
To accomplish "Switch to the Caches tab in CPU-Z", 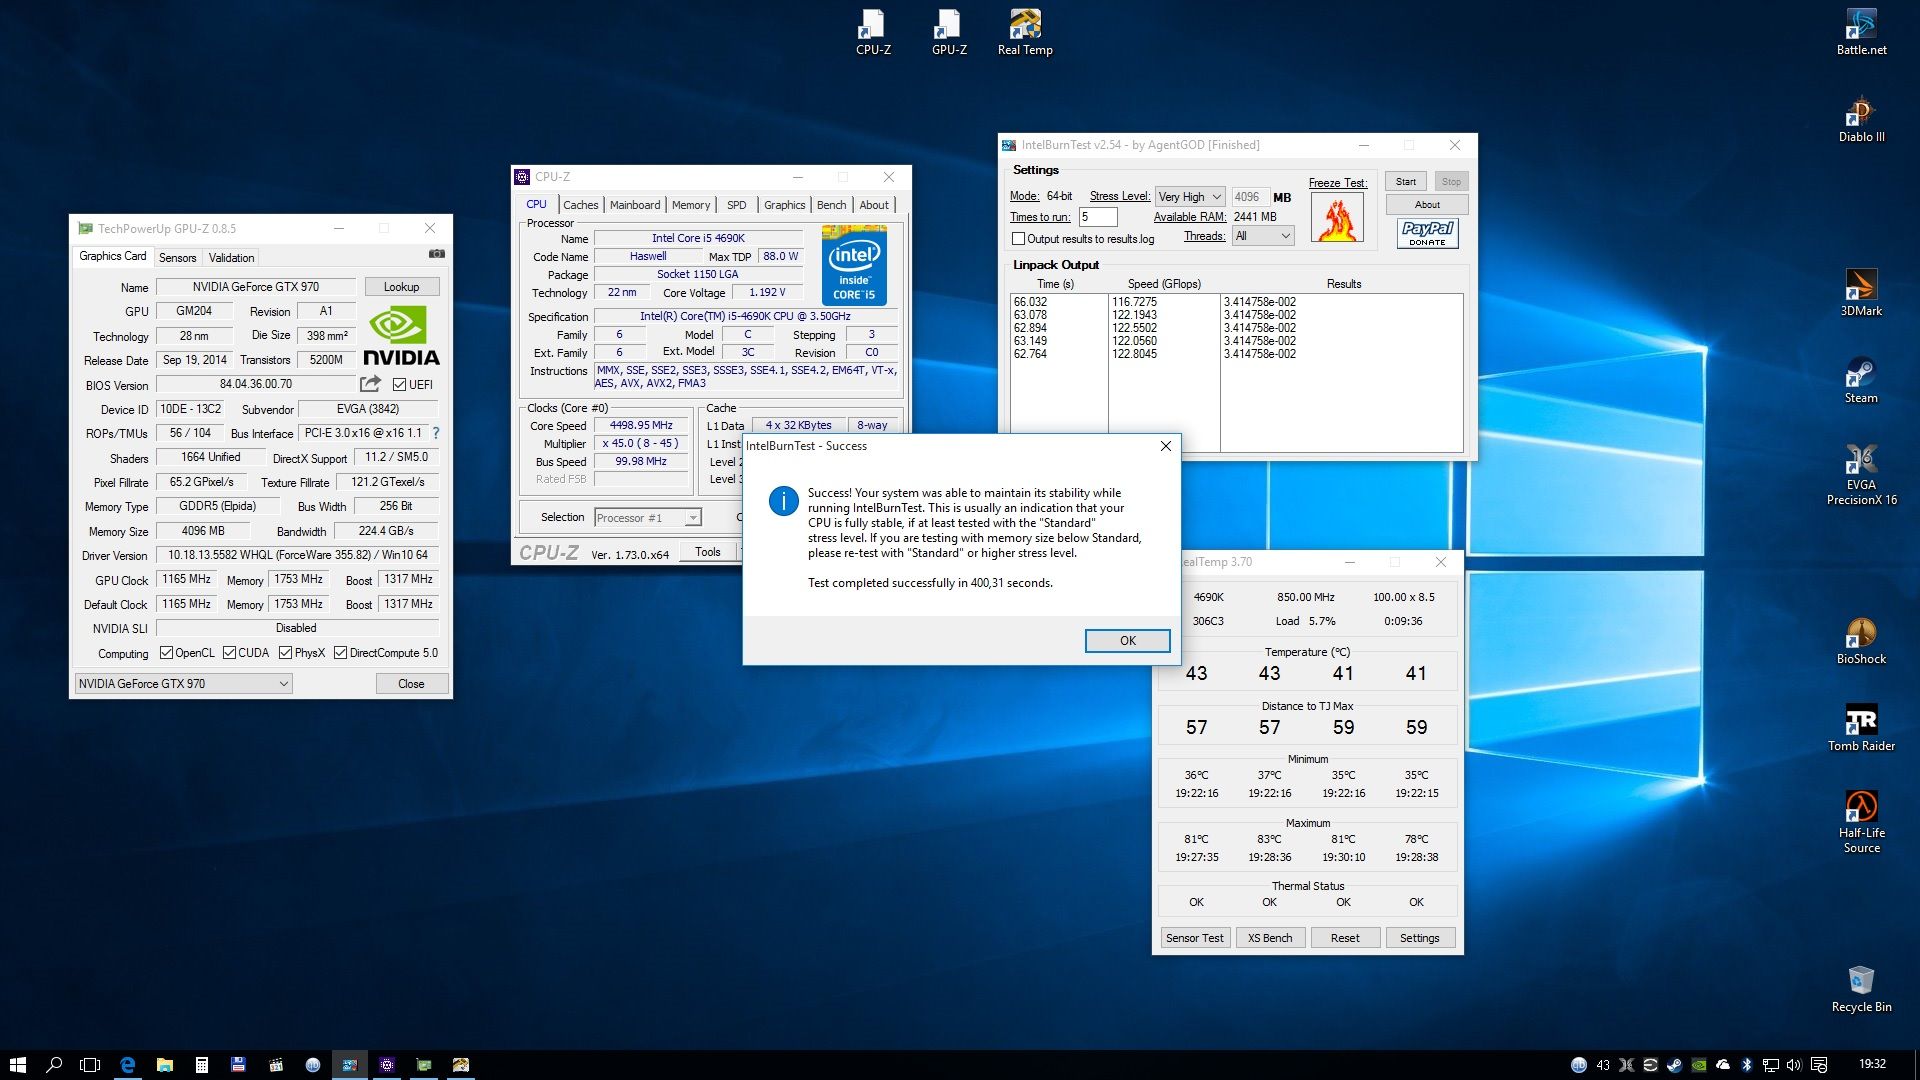I will (x=580, y=205).
